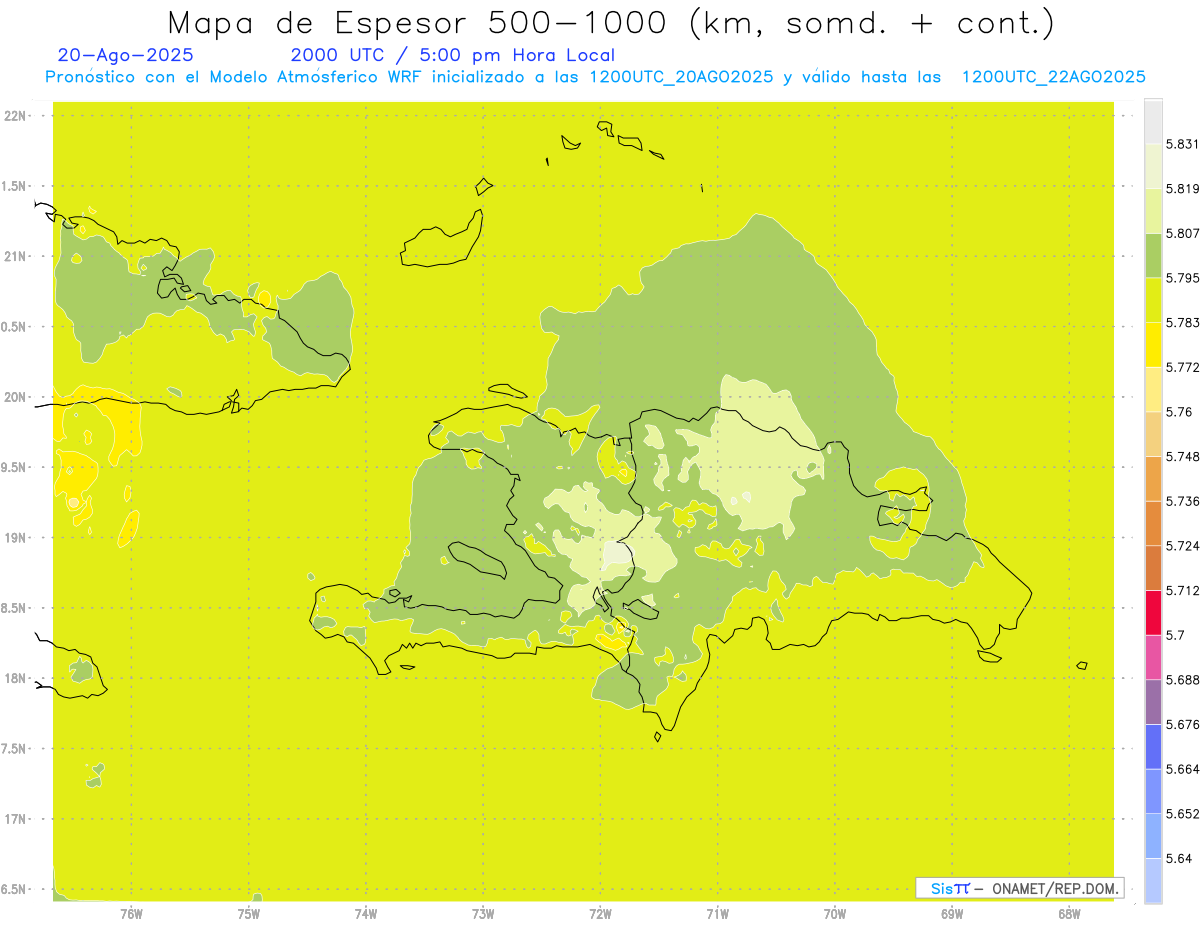The image size is (1200, 927).
Task: Select the pink legend color swatch
Action: tap(1153, 657)
